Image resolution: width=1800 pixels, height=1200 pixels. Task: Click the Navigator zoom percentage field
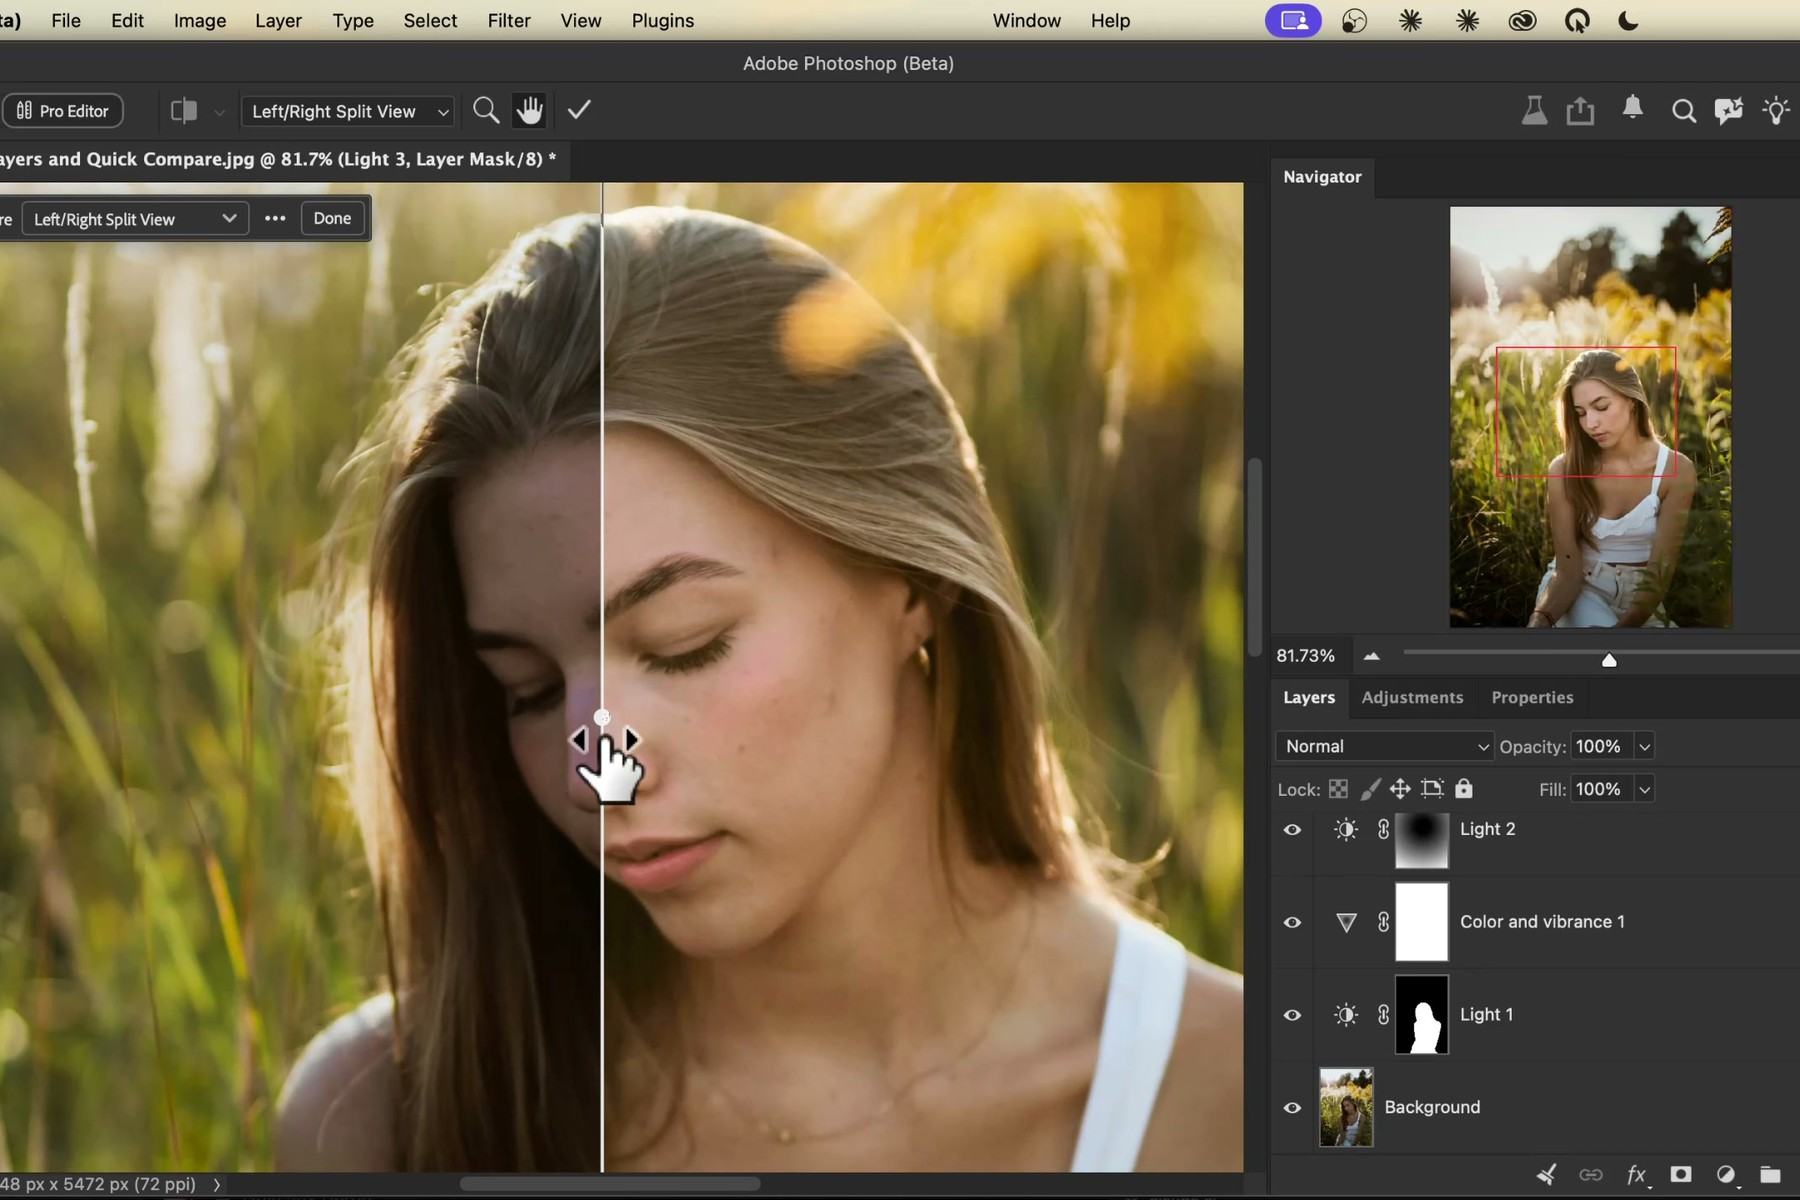pos(1306,656)
